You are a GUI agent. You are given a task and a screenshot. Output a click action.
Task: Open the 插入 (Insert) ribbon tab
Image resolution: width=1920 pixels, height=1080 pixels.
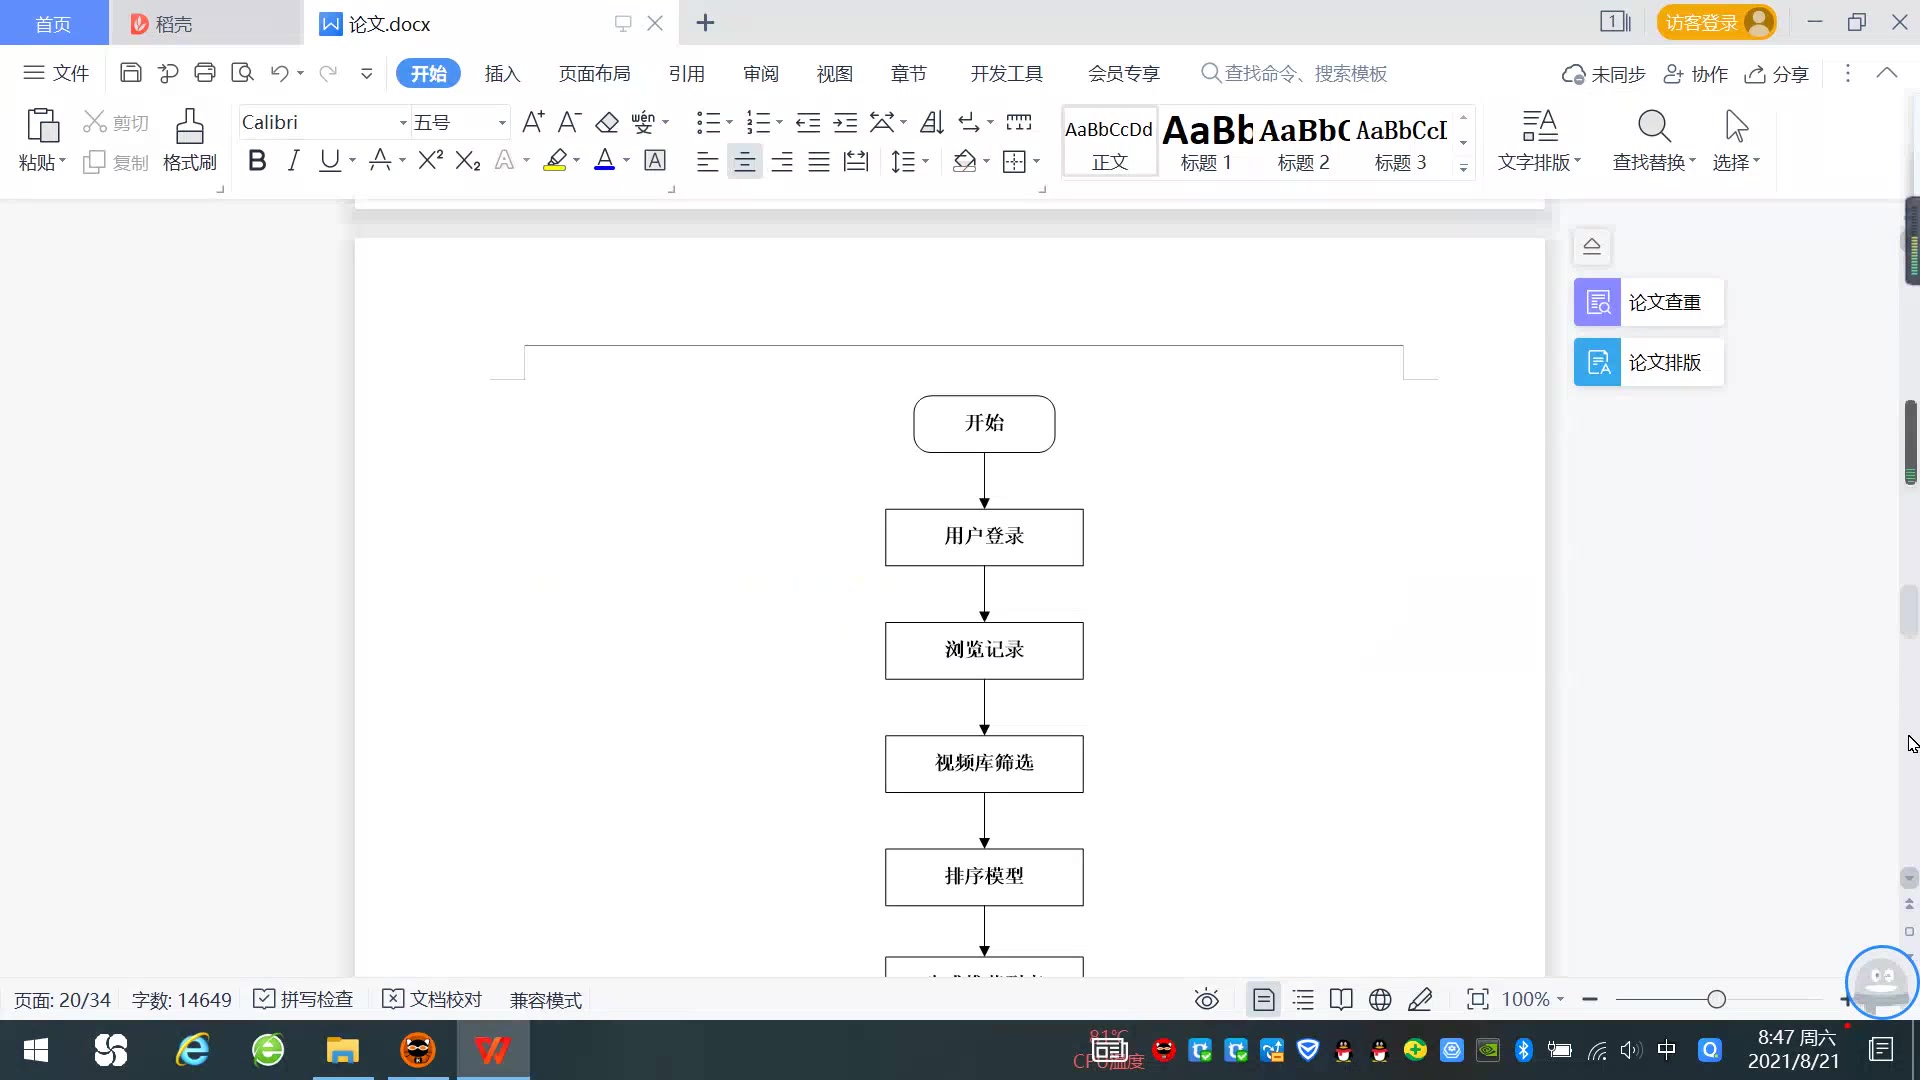tap(502, 73)
